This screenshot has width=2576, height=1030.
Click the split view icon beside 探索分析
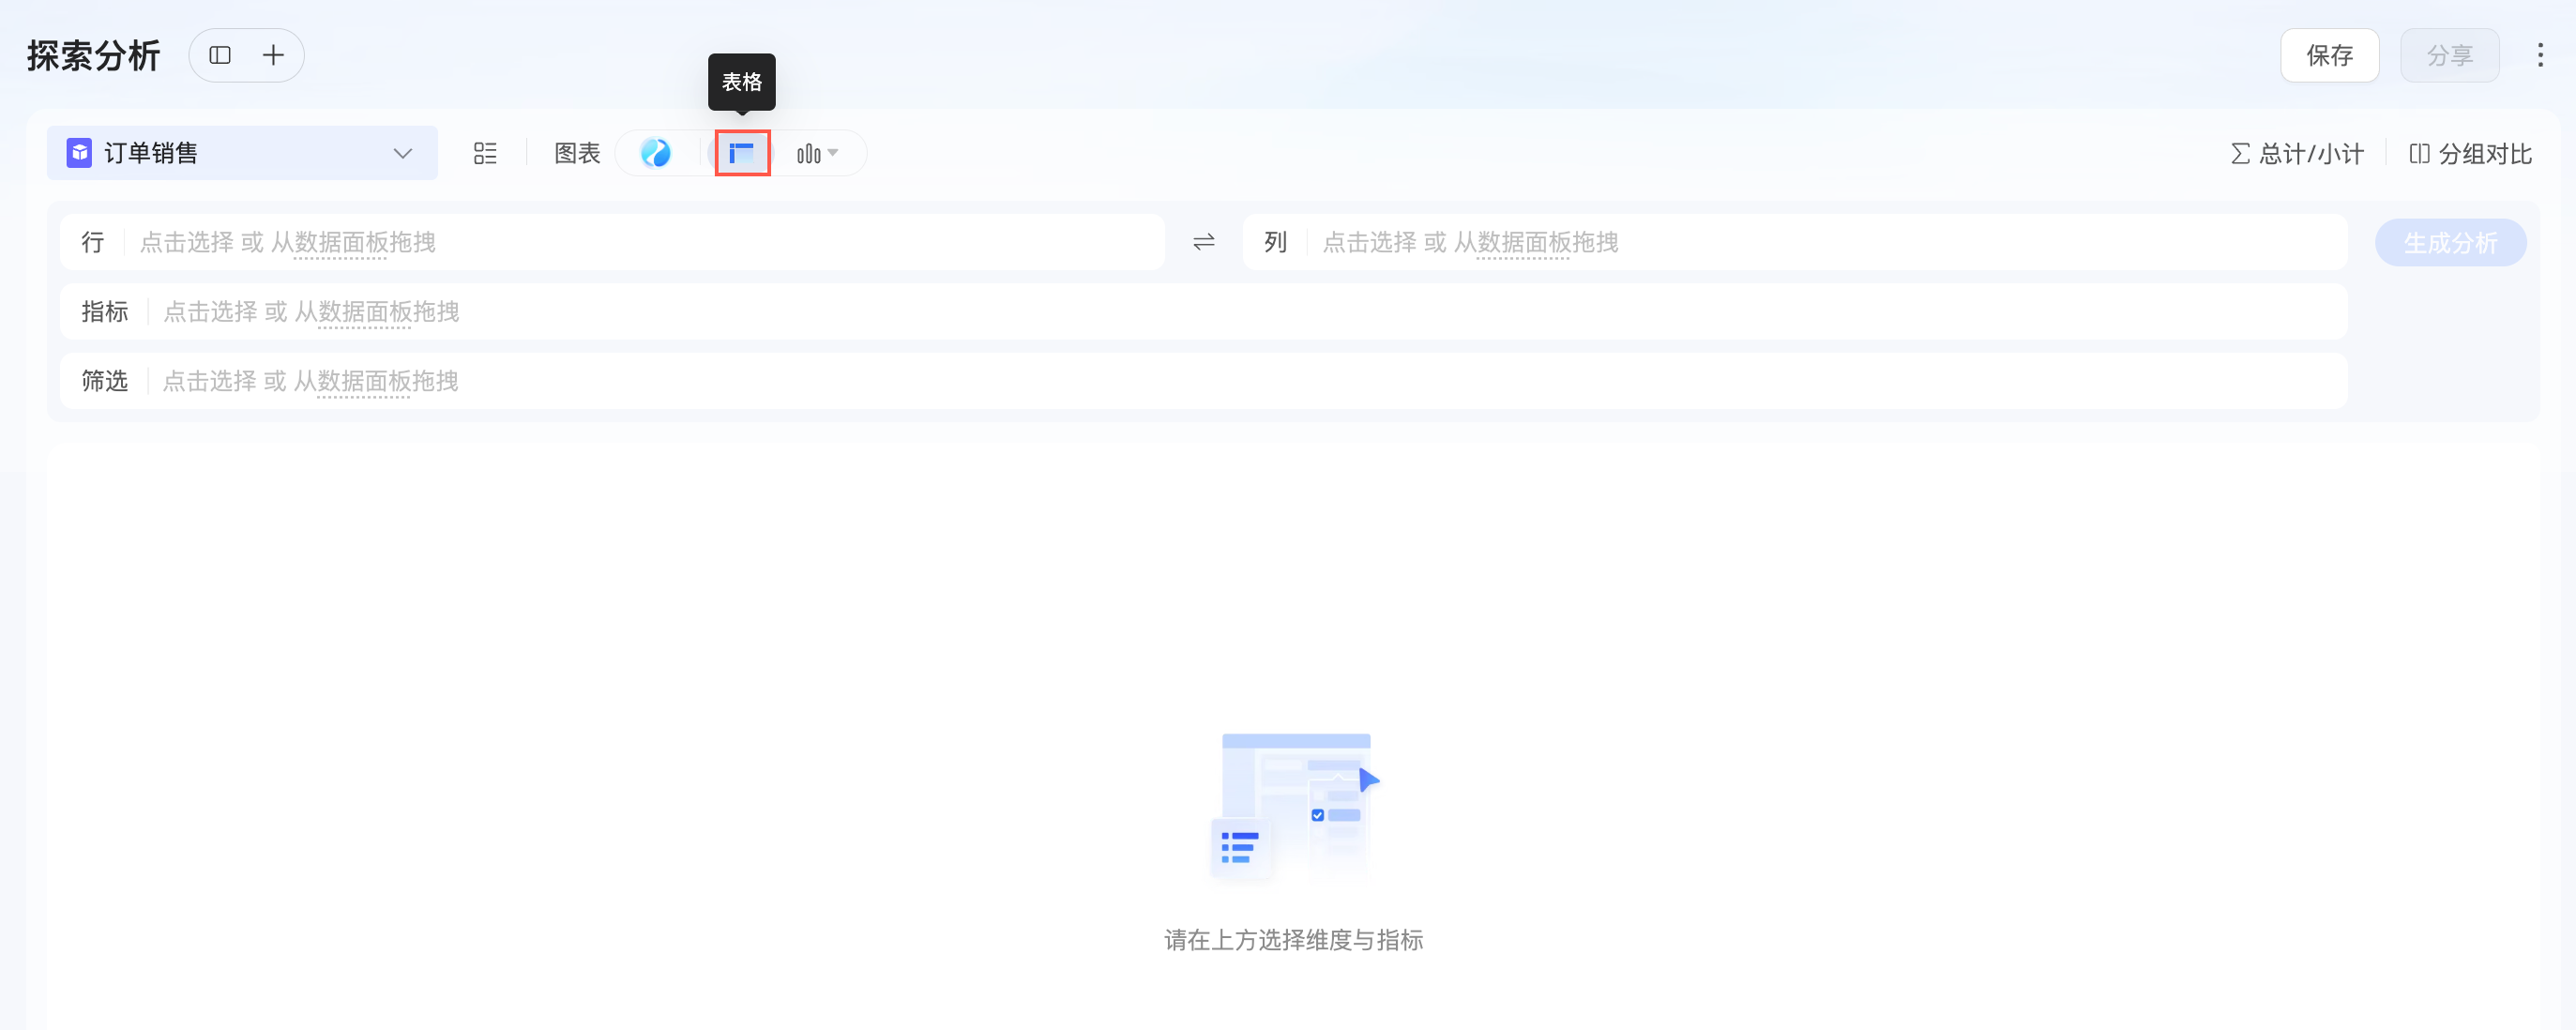point(220,55)
